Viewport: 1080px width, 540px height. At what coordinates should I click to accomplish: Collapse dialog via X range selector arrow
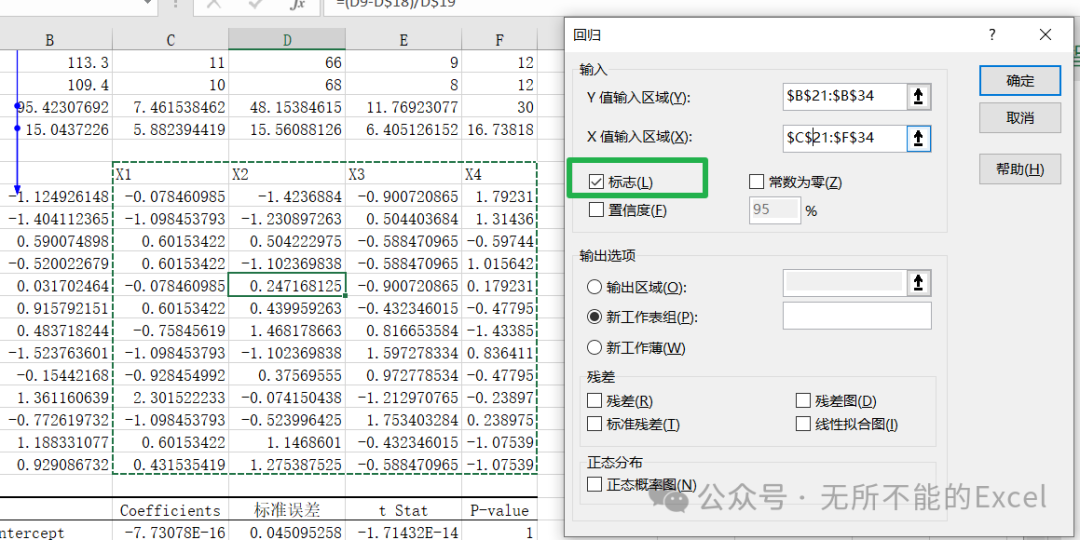(x=918, y=138)
